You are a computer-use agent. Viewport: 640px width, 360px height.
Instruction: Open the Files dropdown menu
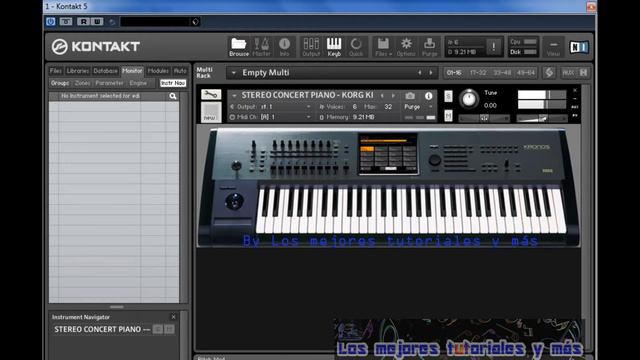383,47
